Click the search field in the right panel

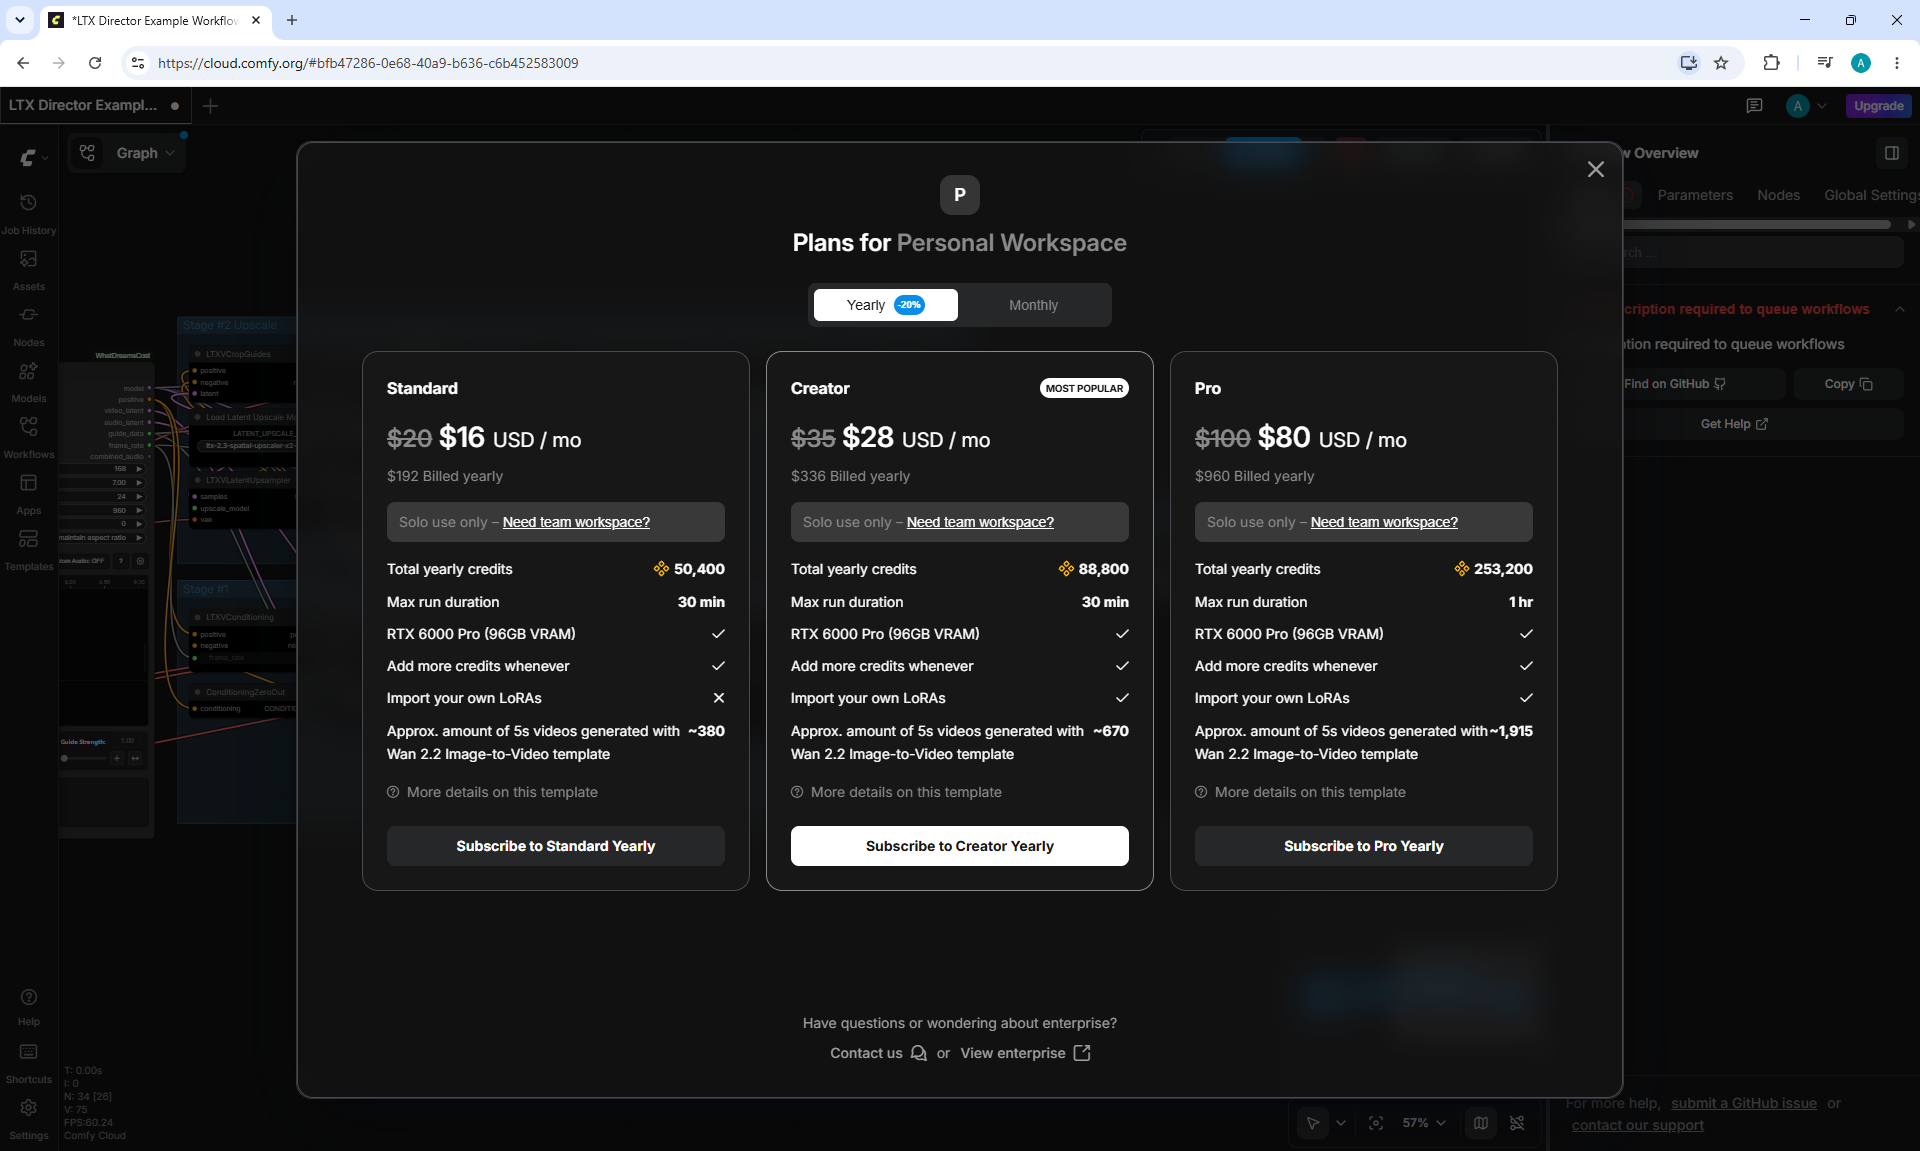pos(1763,253)
